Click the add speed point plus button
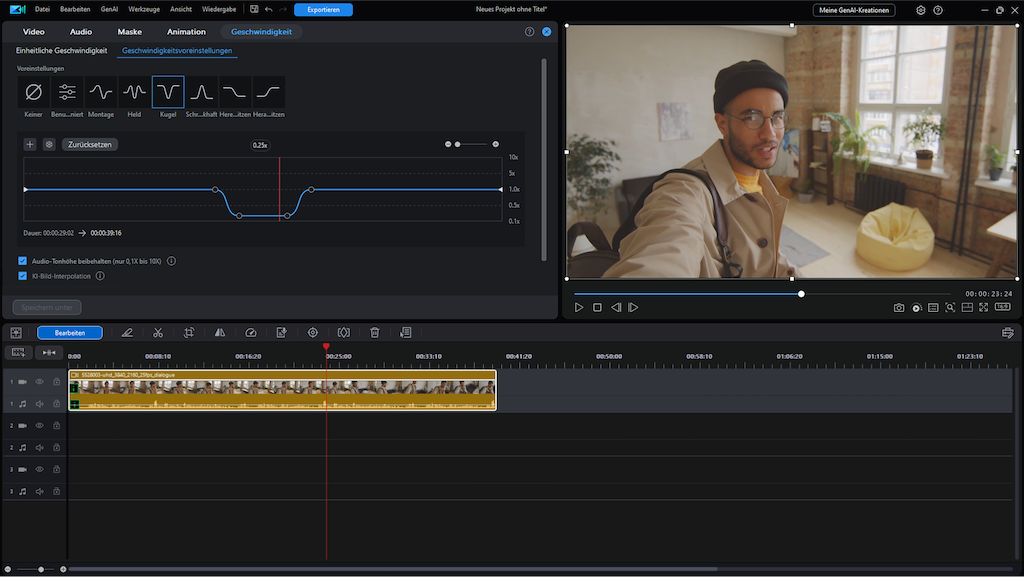Image resolution: width=1024 pixels, height=577 pixels. (x=30, y=144)
